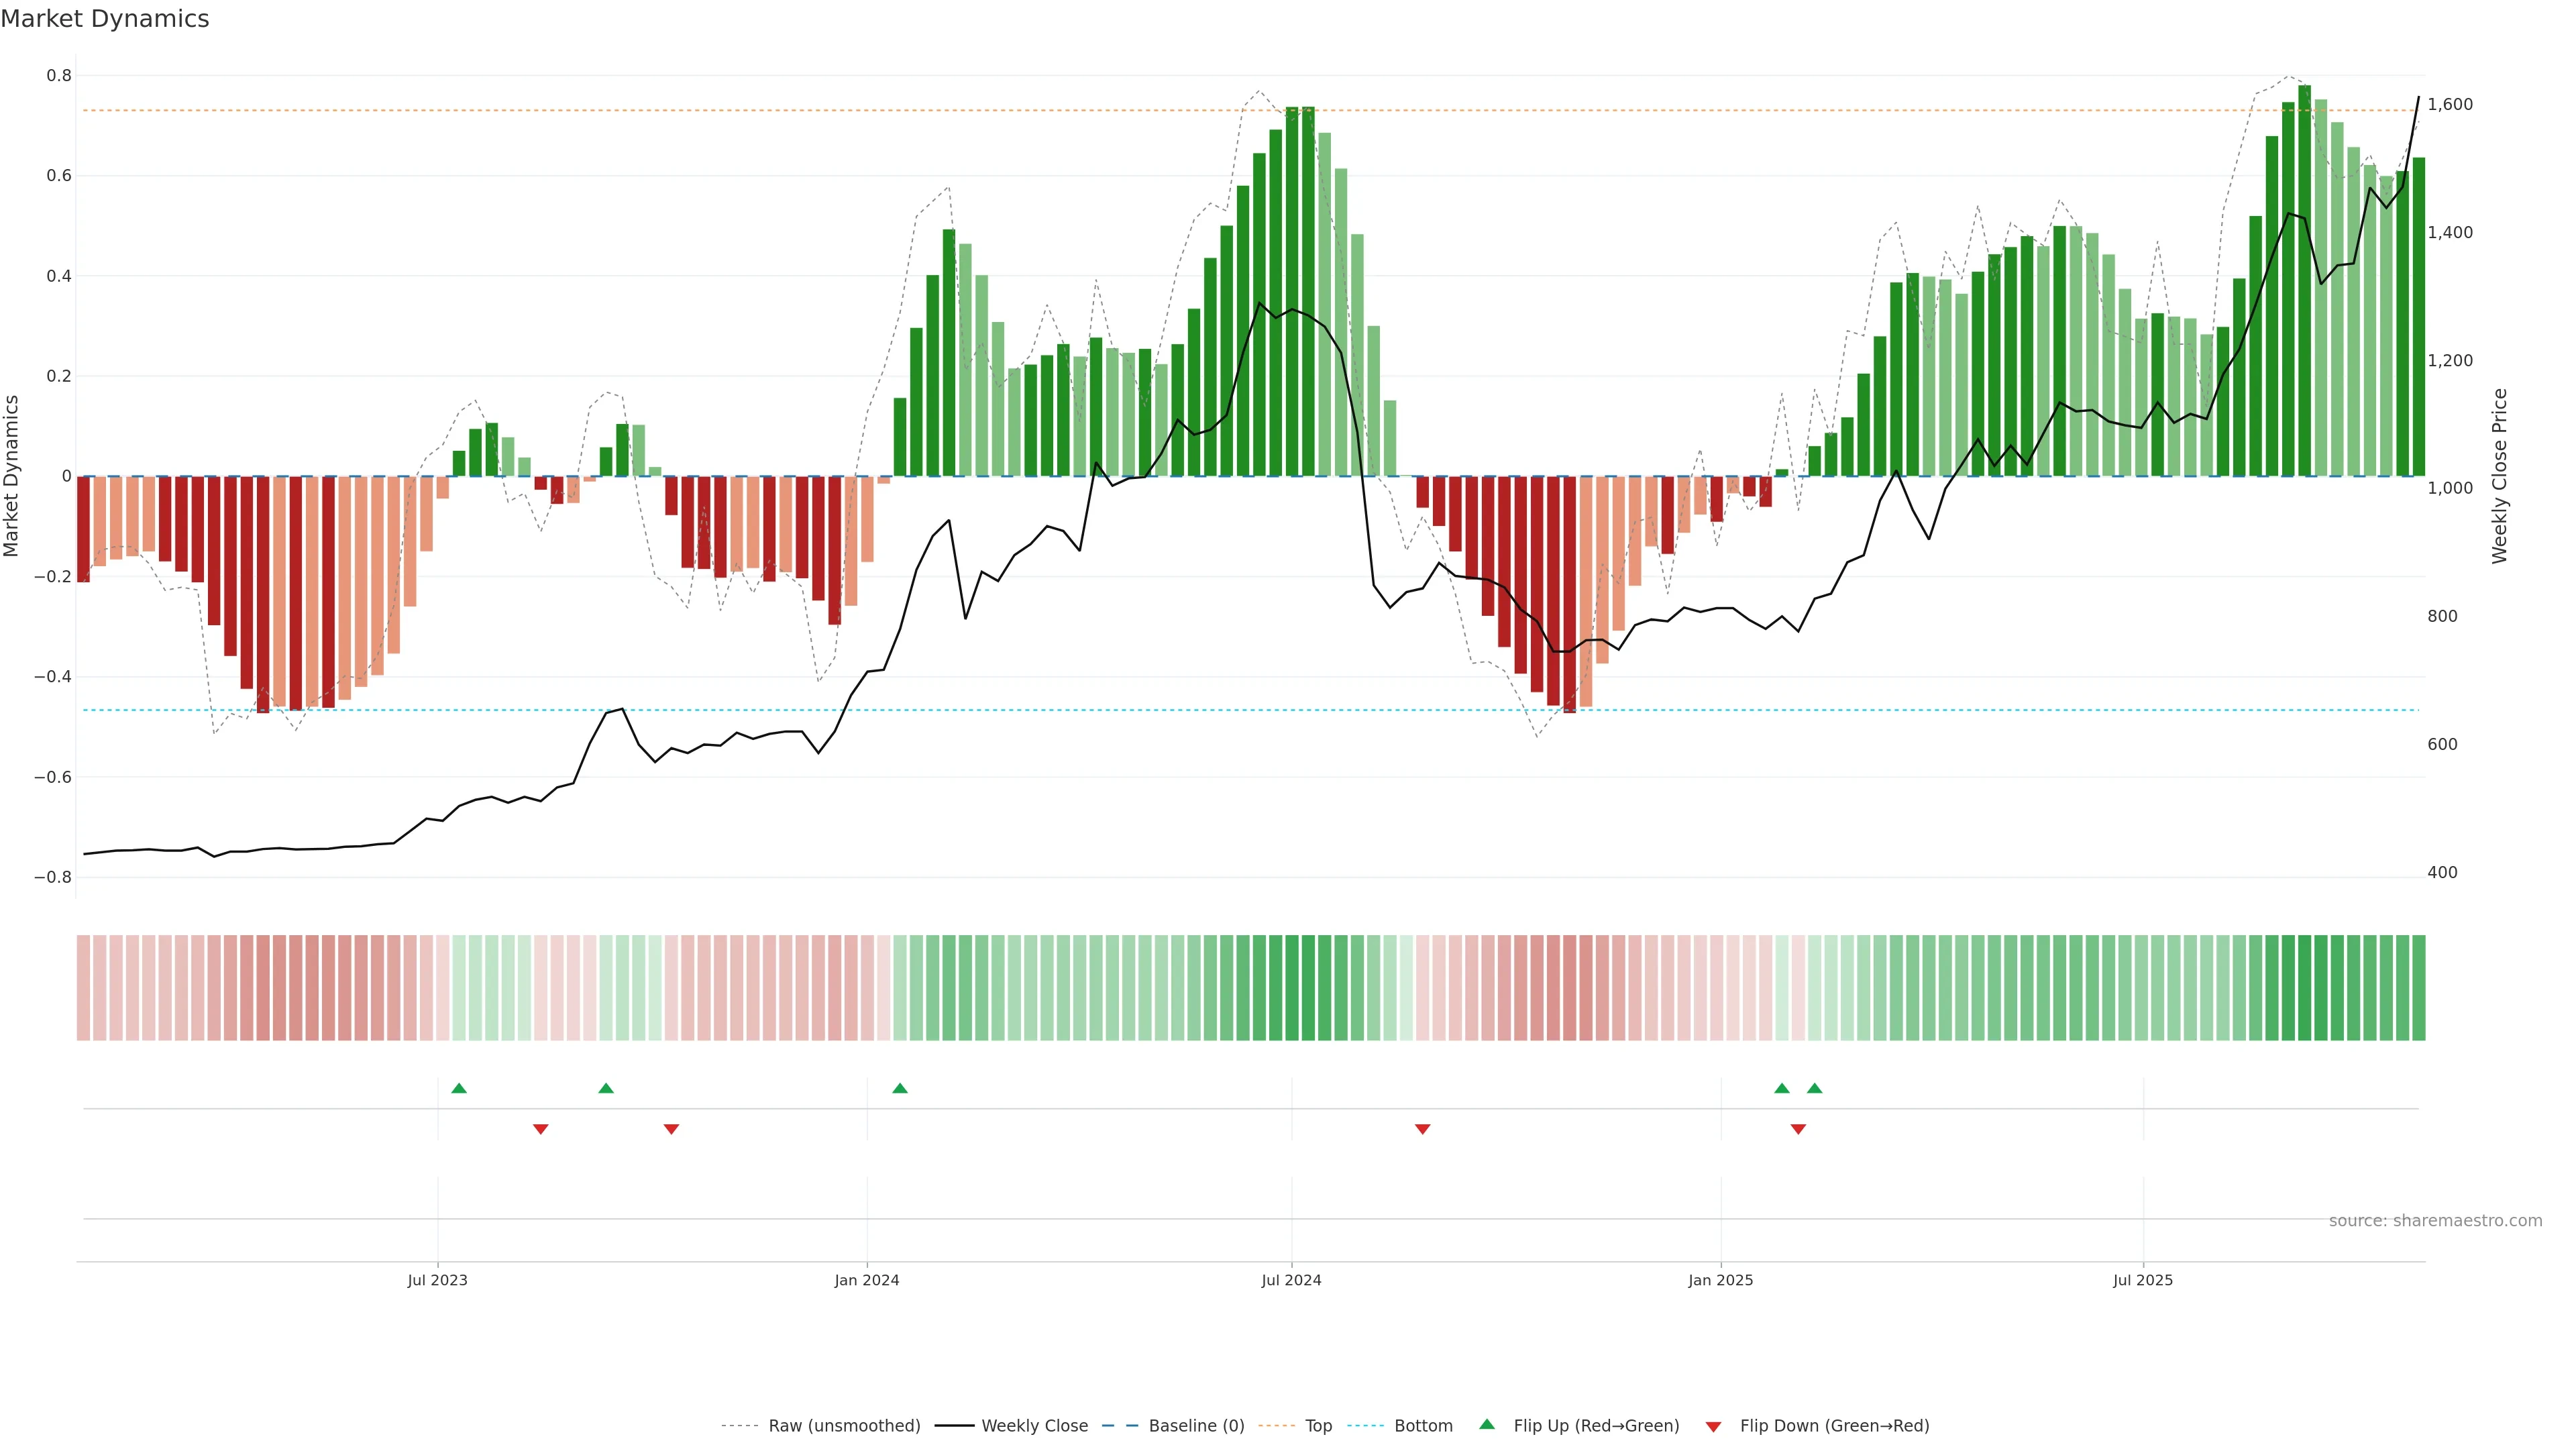
Task: Click the 1,600 right-axis price label
Action: pos(2450,104)
